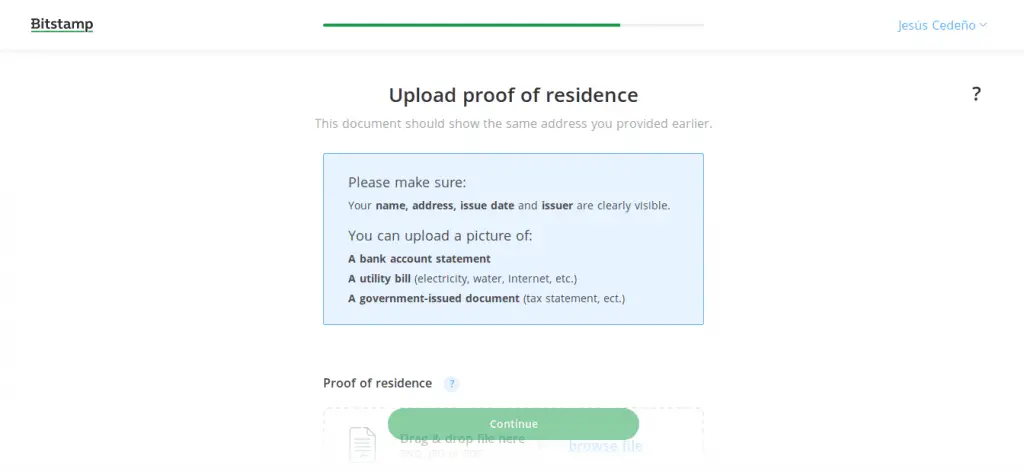This screenshot has height=472, width=1024.
Task: Click the Please make sure text
Action: (x=407, y=182)
